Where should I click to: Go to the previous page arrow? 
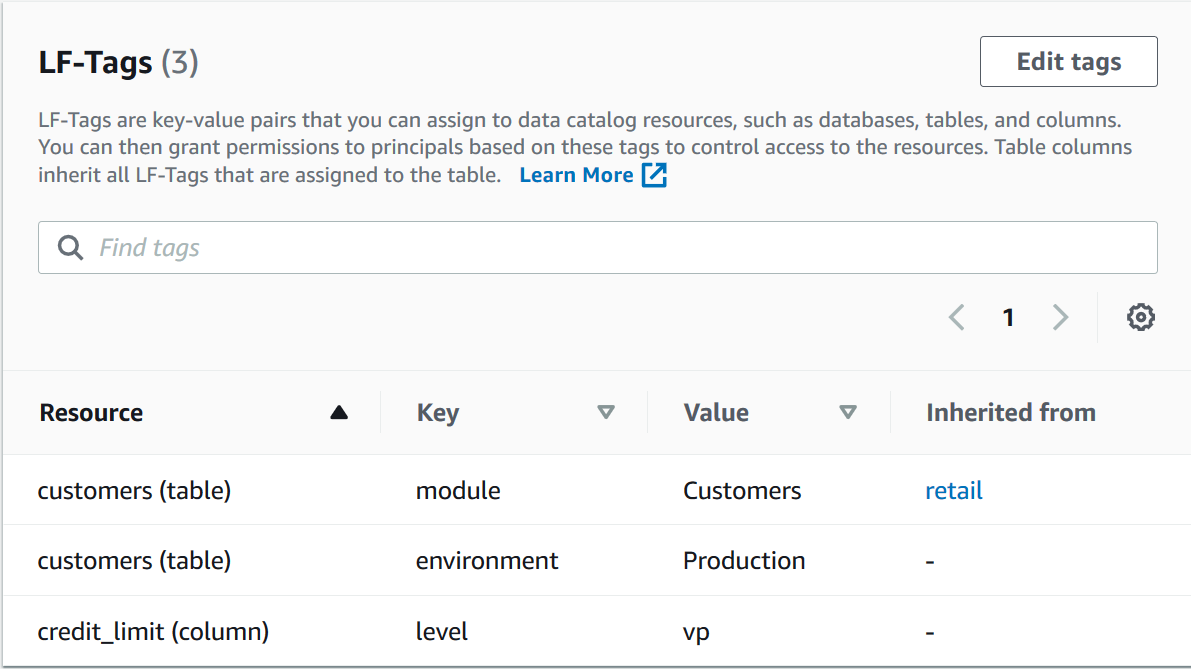pyautogui.click(x=956, y=318)
